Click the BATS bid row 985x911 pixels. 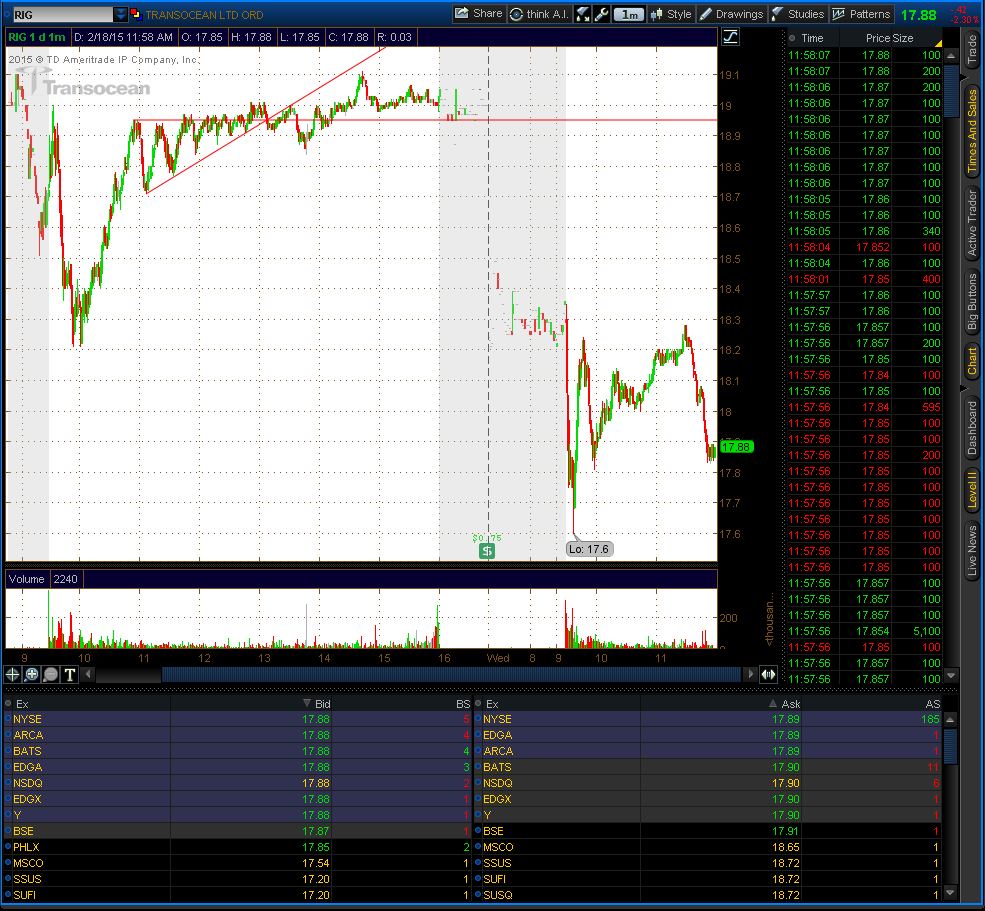click(x=237, y=751)
